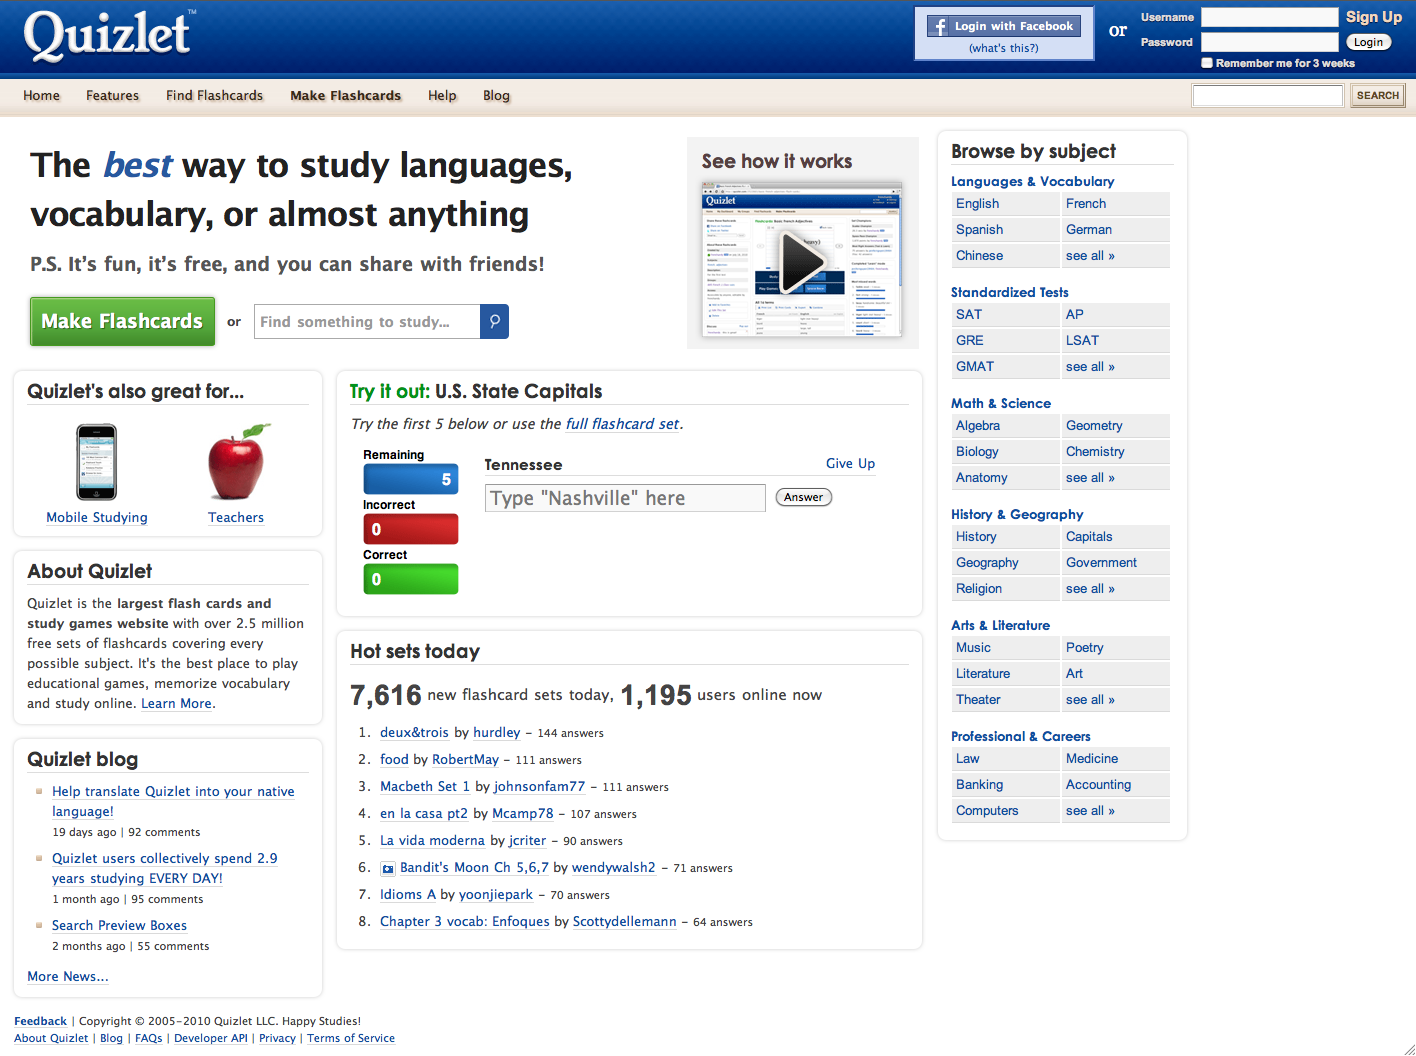Click the magnifier search icon button
Viewport: 1416px width, 1056px height.
494,321
